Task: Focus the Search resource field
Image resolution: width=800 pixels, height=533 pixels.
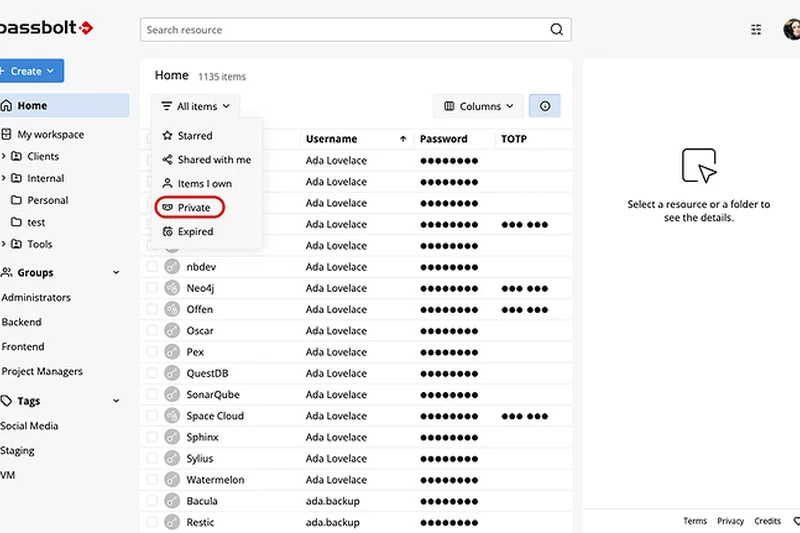Action: point(356,30)
